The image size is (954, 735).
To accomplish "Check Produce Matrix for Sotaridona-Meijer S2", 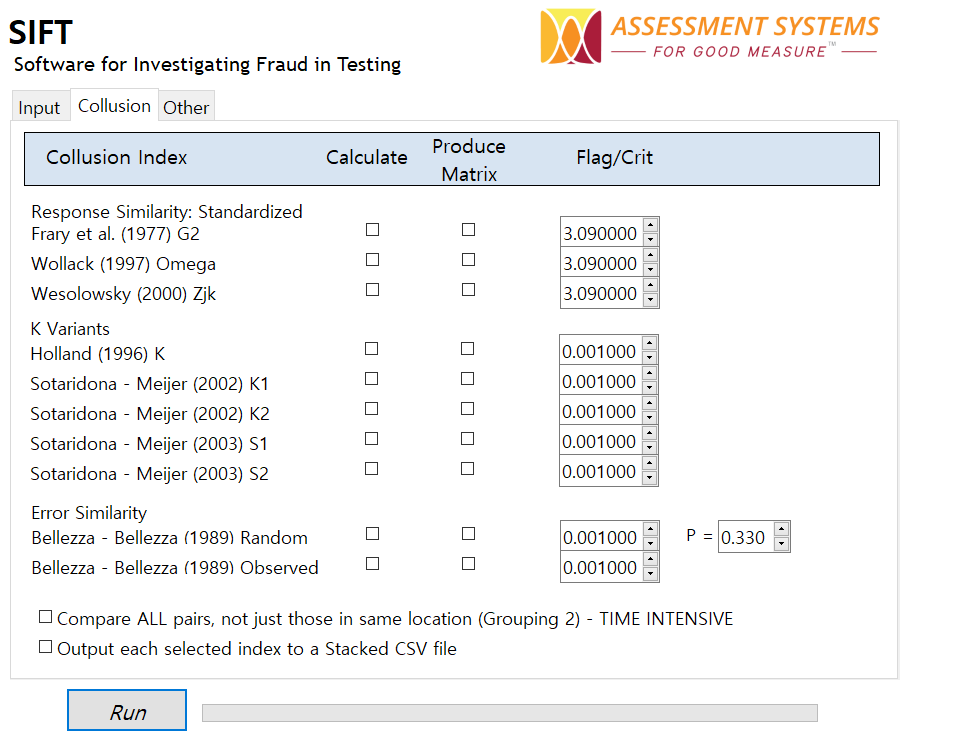I will pyautogui.click(x=467, y=469).
